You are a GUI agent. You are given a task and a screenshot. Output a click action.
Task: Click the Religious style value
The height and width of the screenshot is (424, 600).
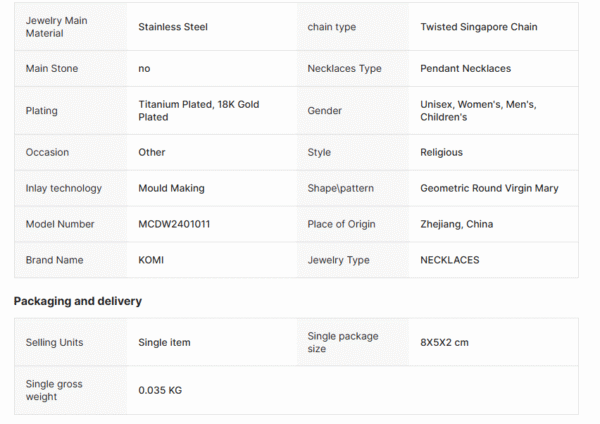point(441,153)
